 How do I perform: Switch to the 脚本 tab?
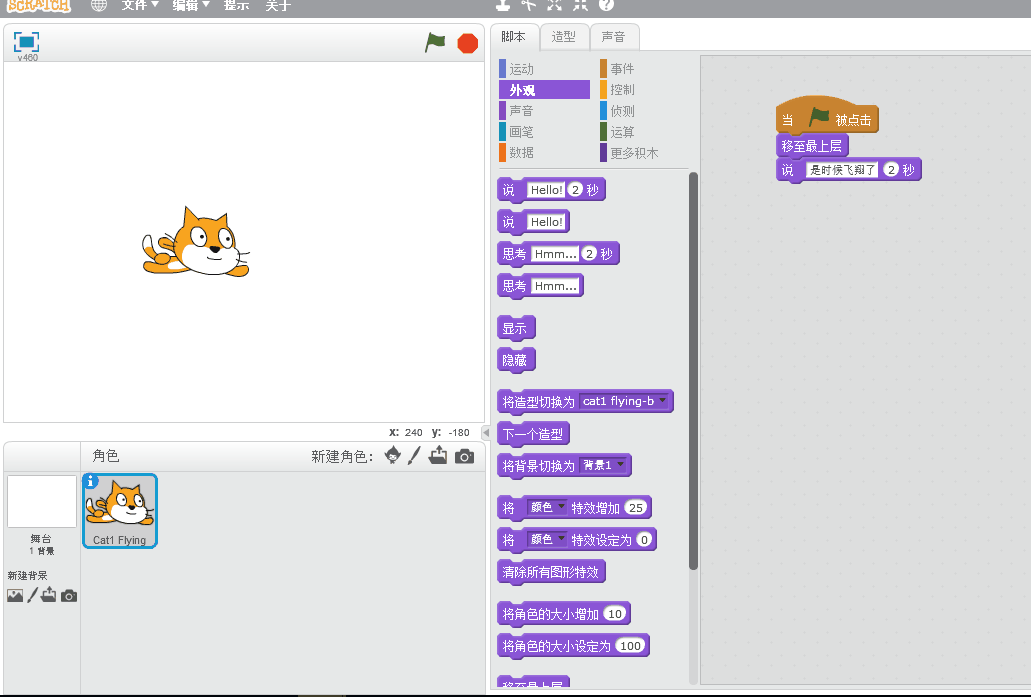point(514,37)
